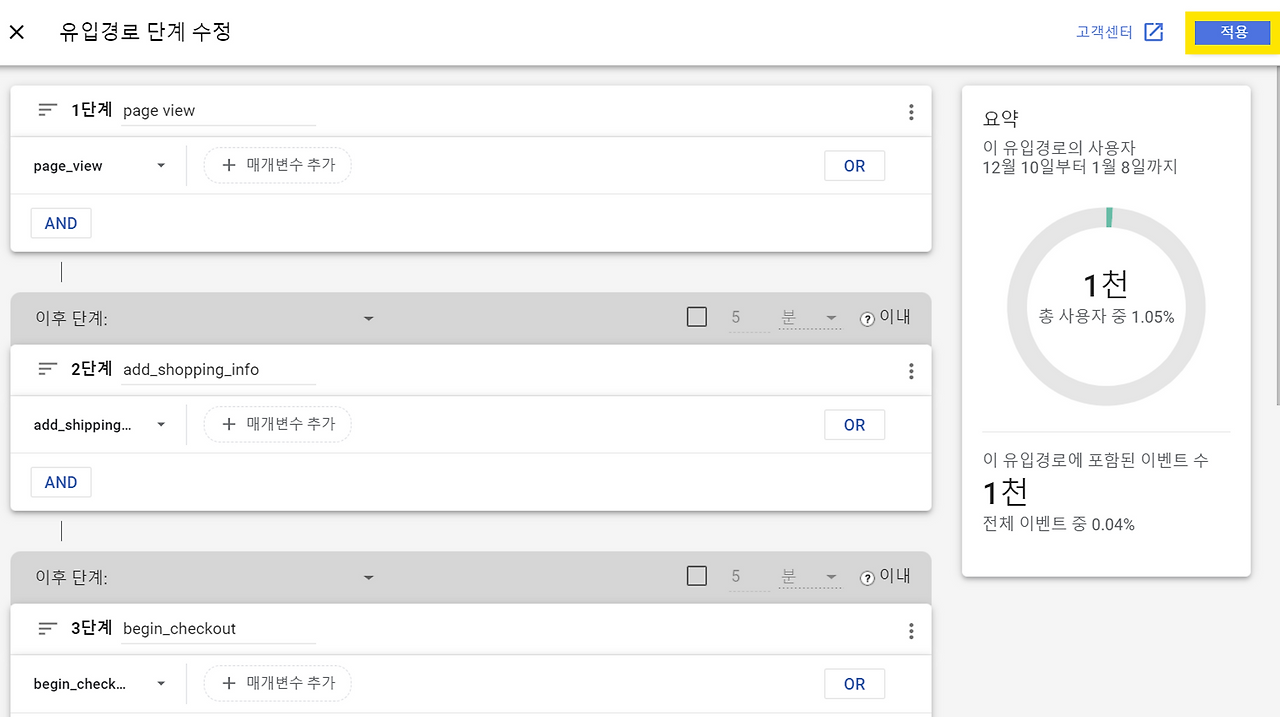Open three-dot menu for step 1
Image resolution: width=1280 pixels, height=717 pixels.
click(910, 112)
